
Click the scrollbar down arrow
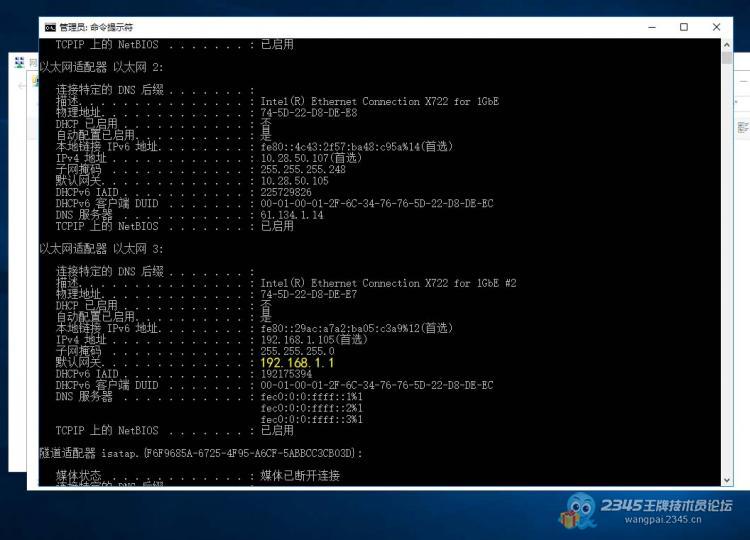tap(727, 481)
